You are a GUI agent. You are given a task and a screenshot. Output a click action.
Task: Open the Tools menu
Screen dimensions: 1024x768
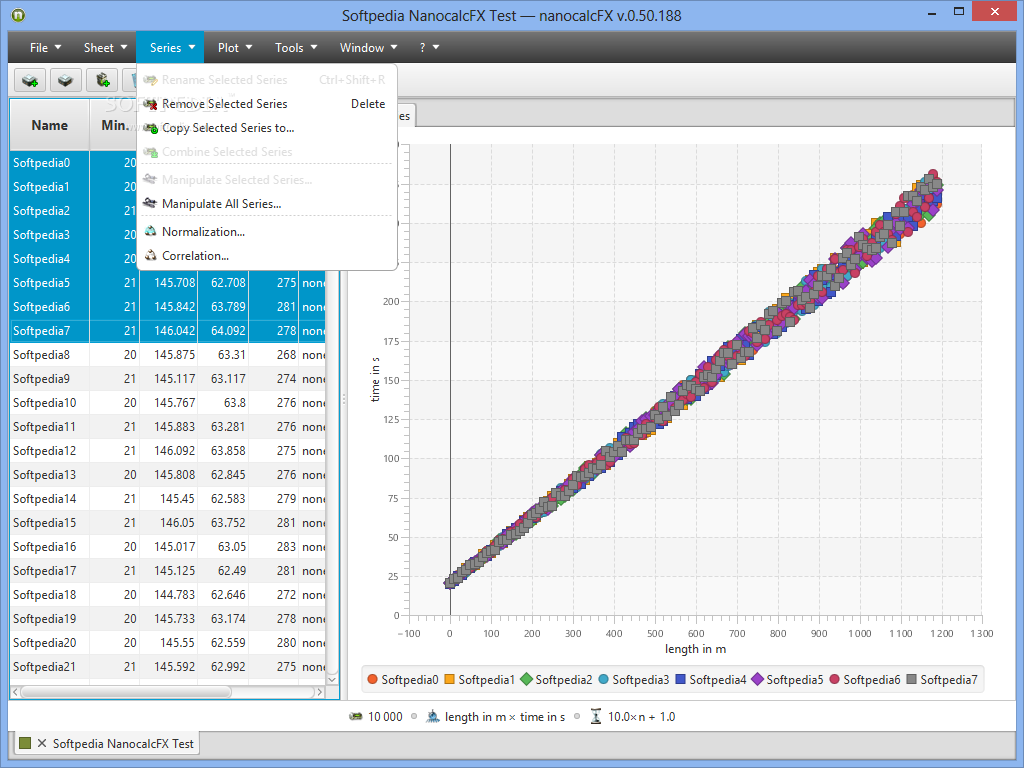295,48
